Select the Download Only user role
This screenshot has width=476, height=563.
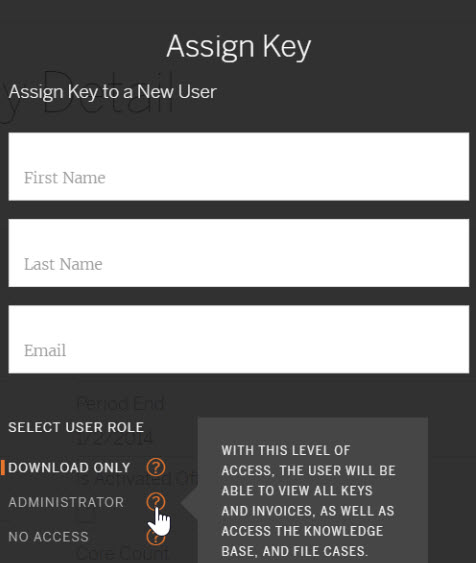click(x=69, y=468)
